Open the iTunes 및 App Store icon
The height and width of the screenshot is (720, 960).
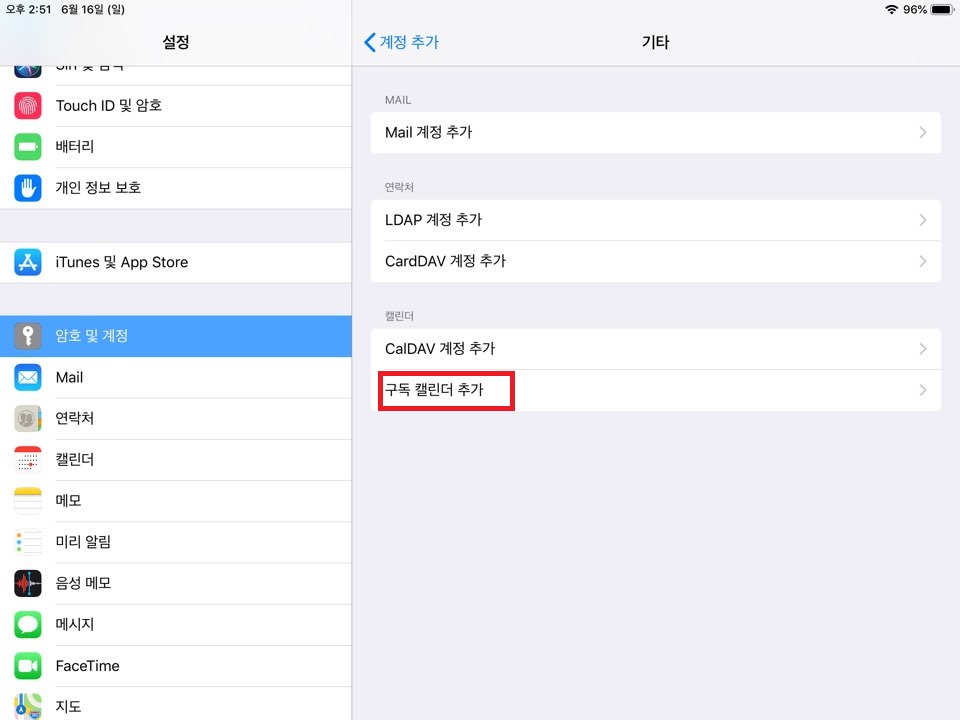(28, 262)
